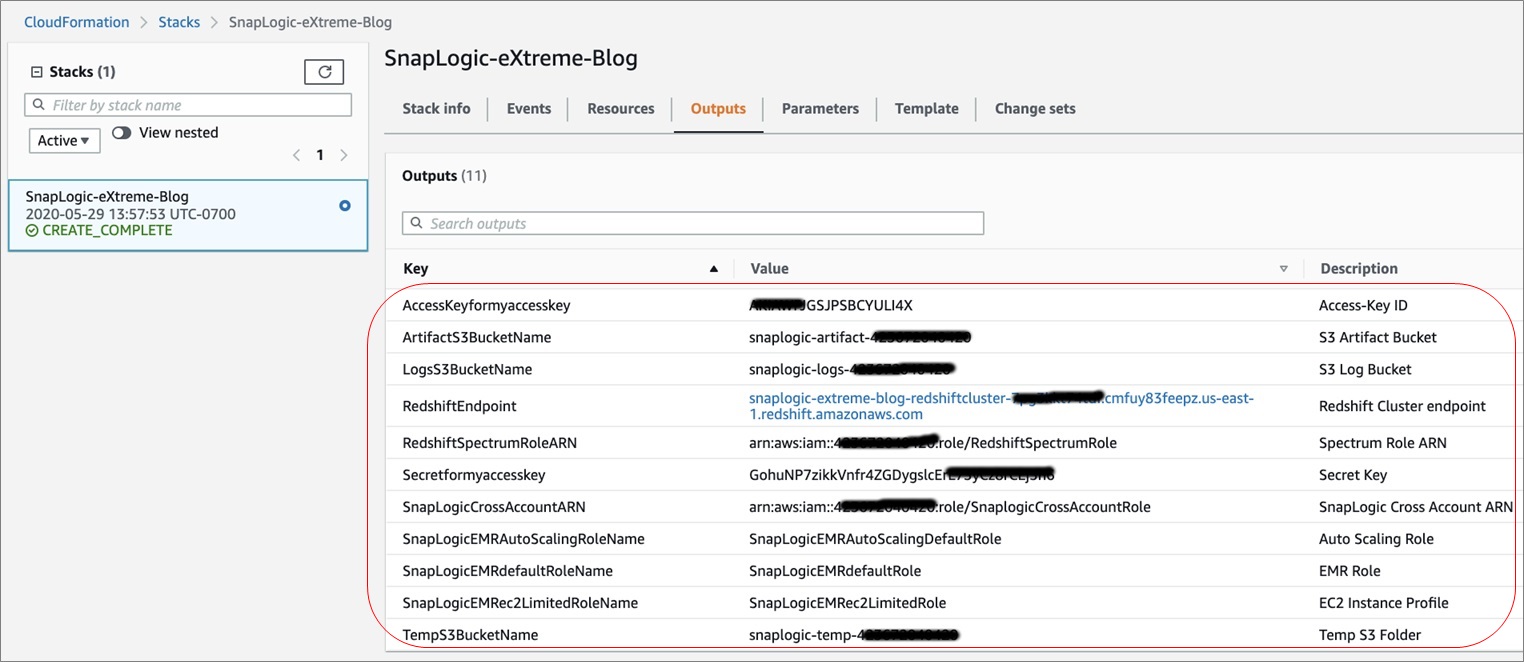Click the snaplogic-artifact bucket value
The width and height of the screenshot is (1524, 662).
pos(860,337)
